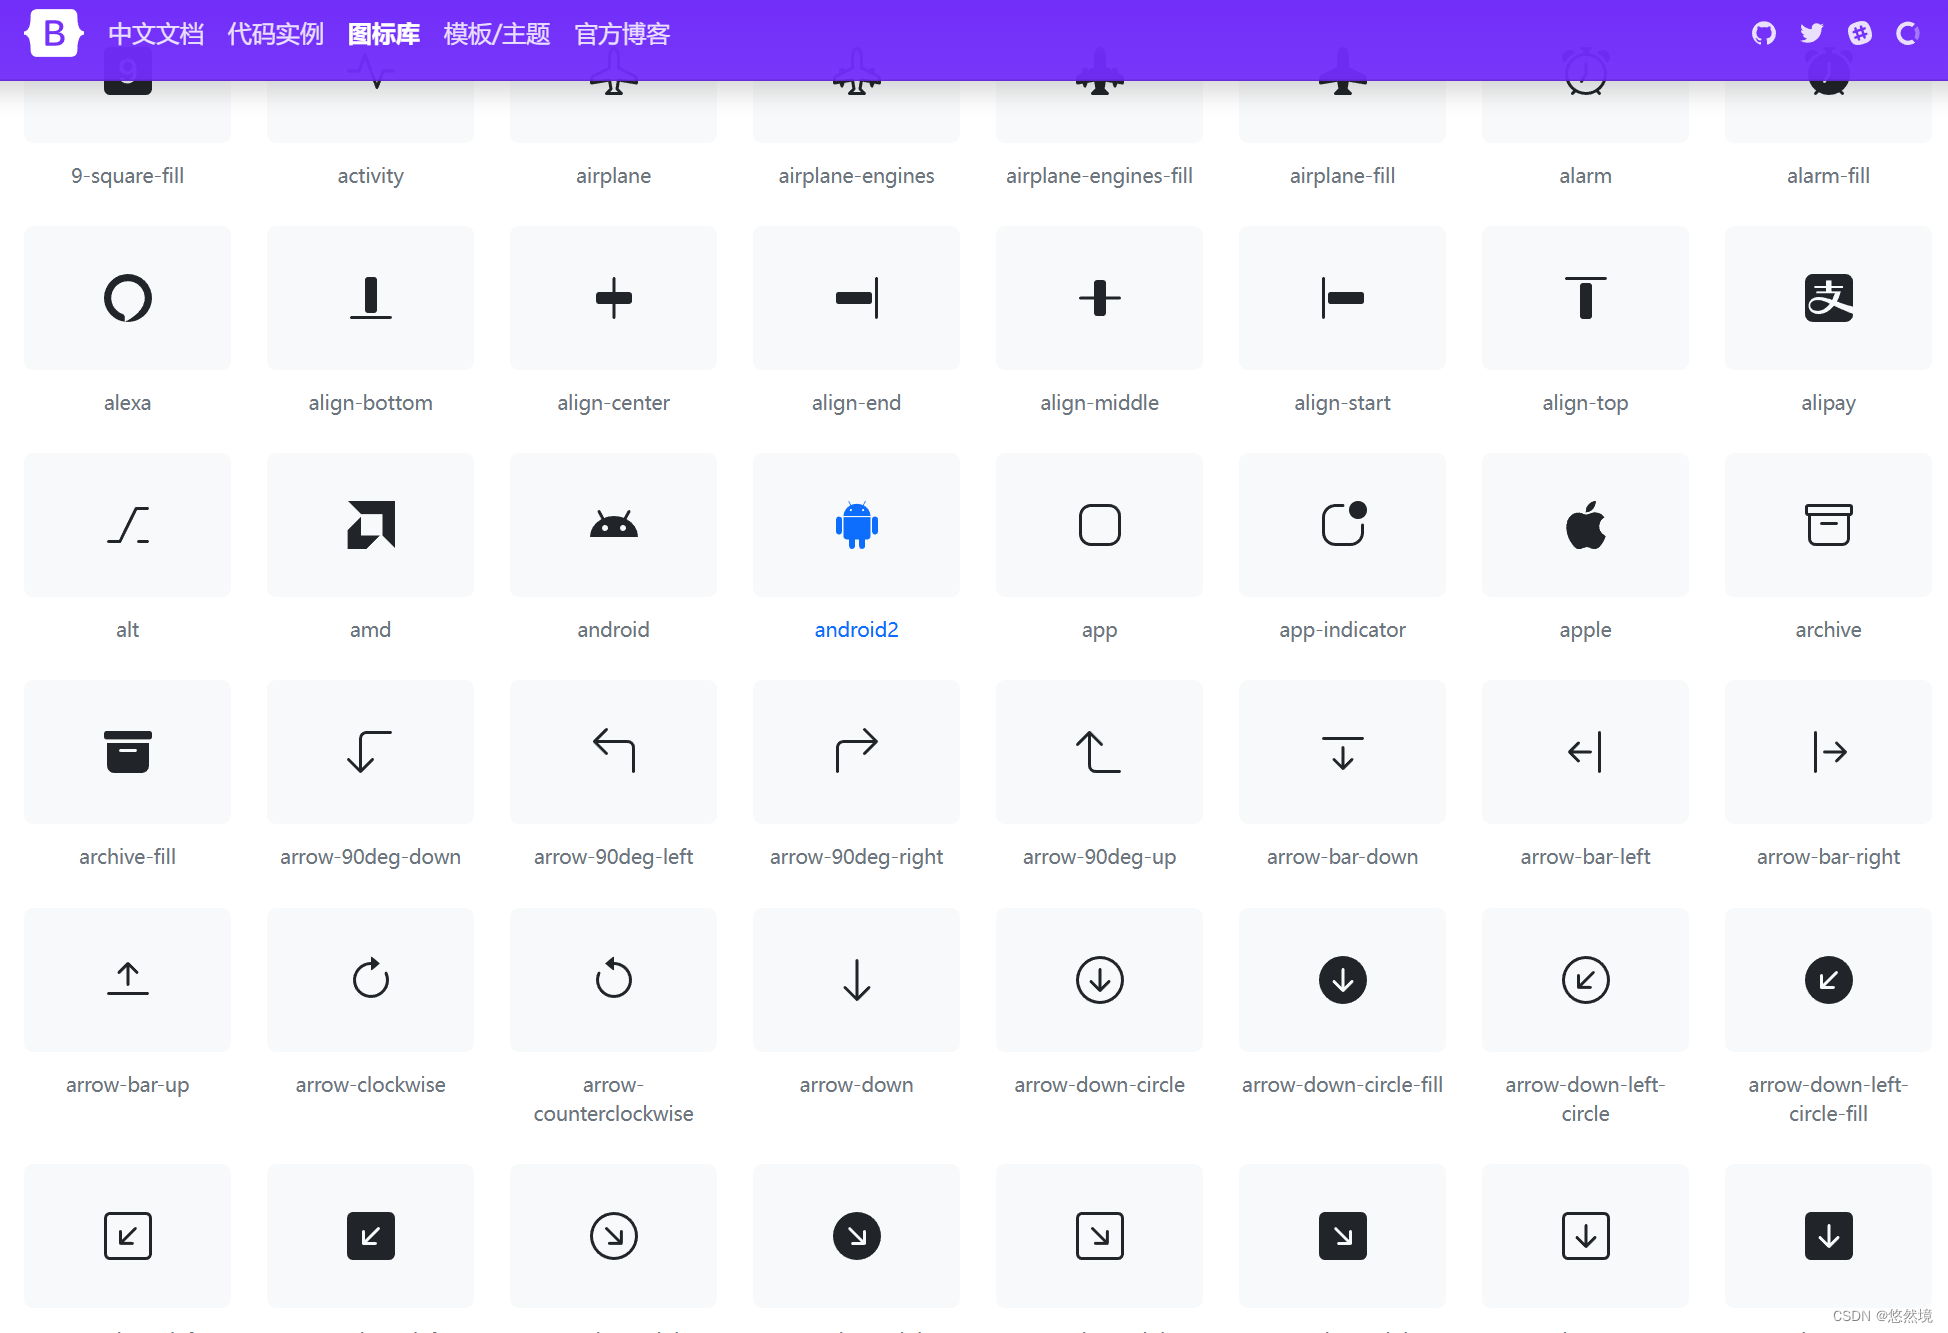
Task: Select the 图标库 nav item
Action: pos(383,34)
